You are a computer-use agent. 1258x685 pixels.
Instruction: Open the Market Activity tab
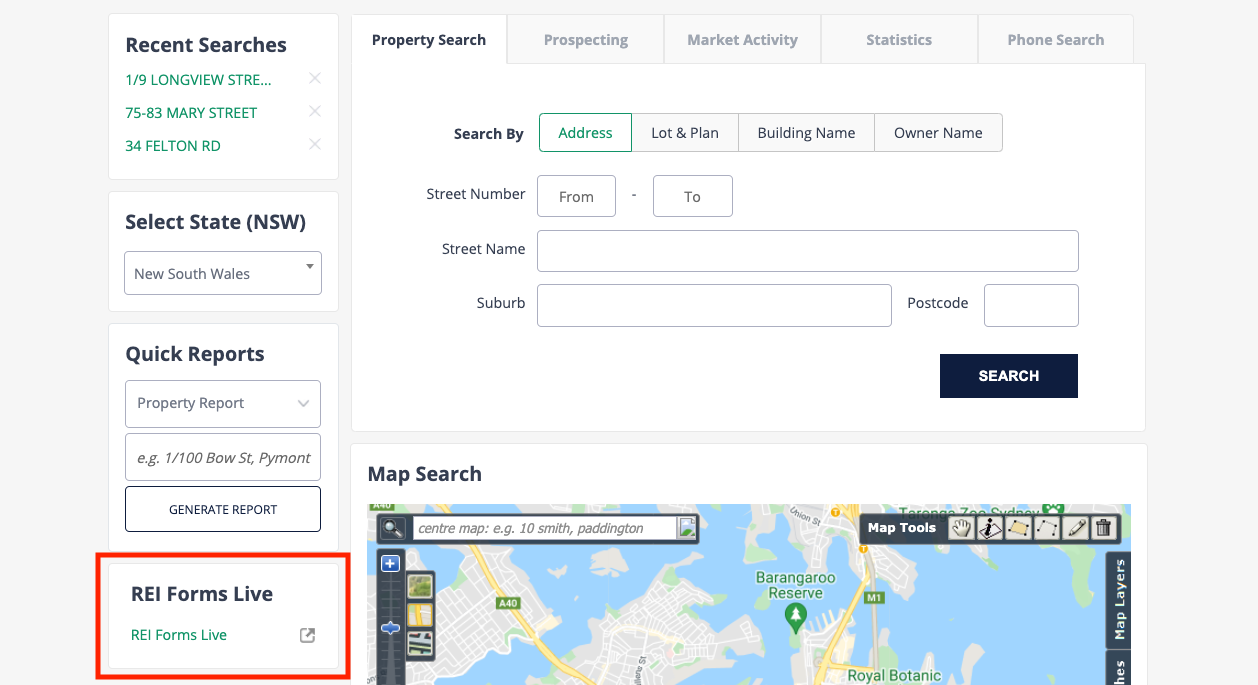[x=742, y=39]
